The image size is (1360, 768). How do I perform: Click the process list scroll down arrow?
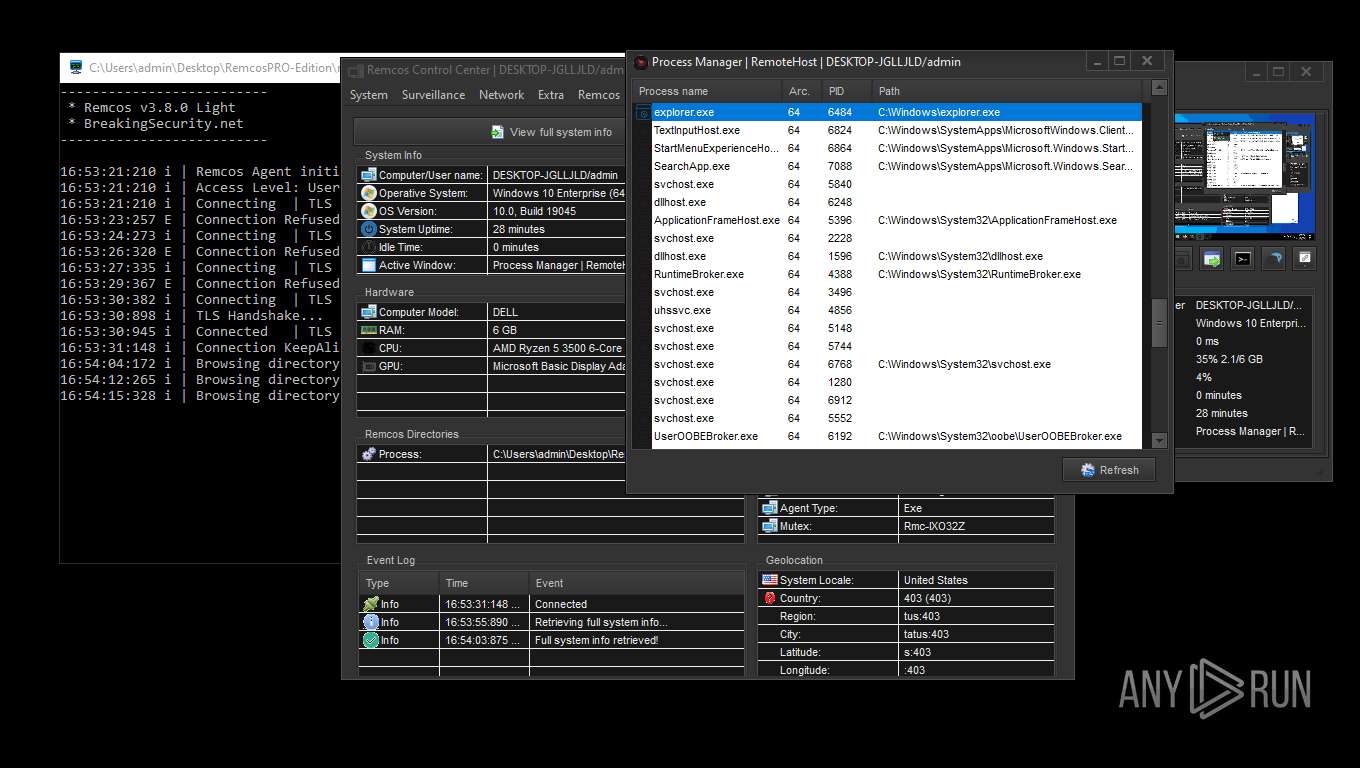1159,440
